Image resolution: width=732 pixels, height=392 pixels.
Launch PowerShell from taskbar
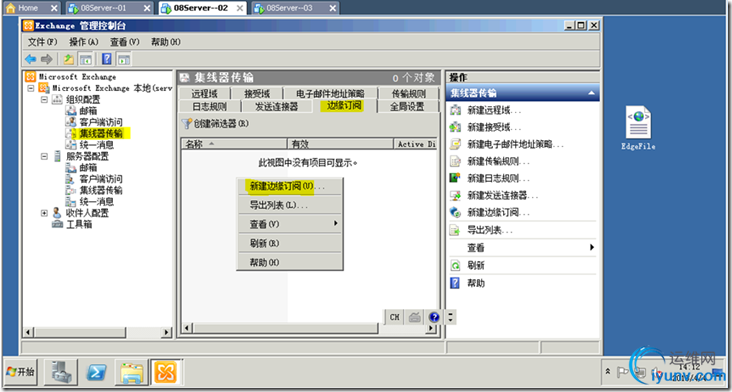tap(97, 372)
